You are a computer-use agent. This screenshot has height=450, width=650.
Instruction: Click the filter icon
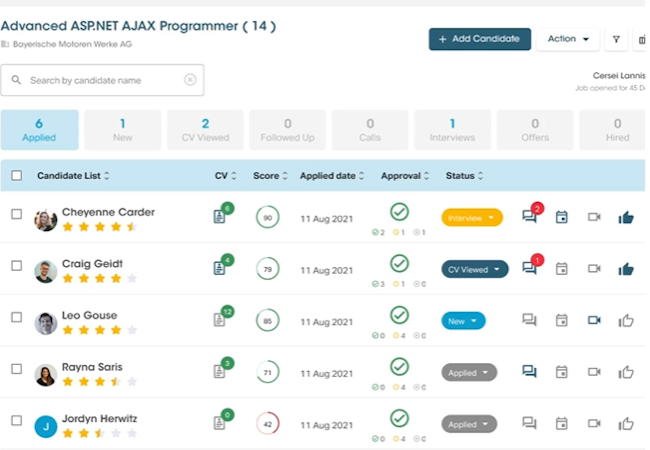[x=616, y=39]
